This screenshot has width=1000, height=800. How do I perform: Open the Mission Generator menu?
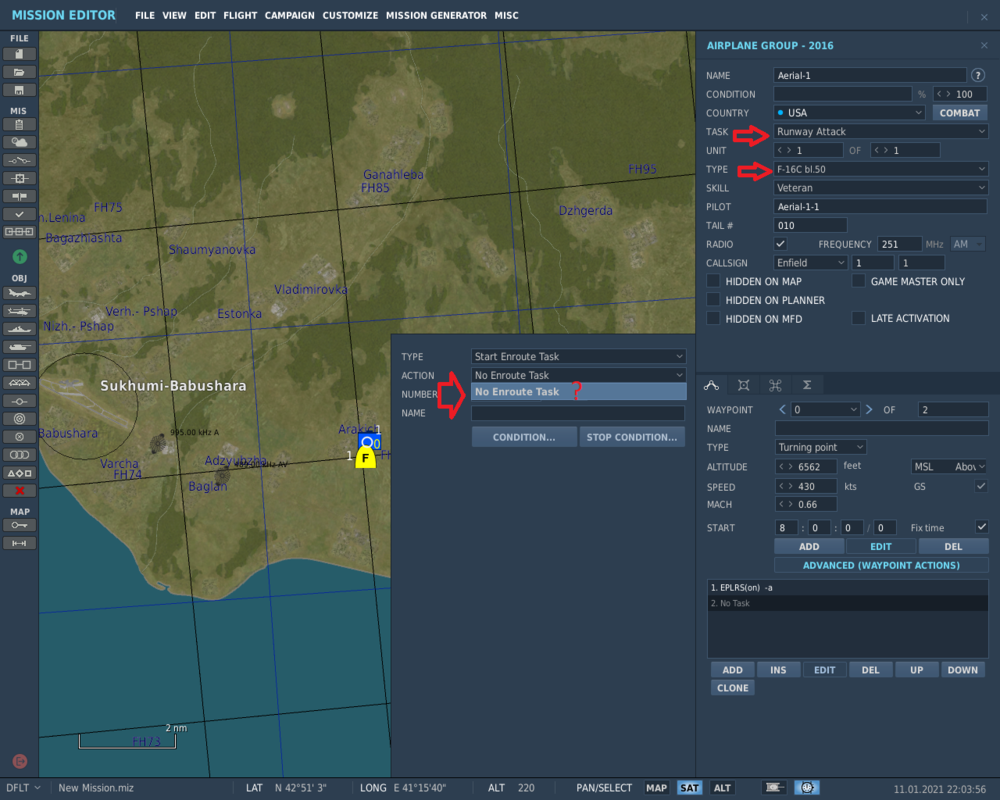[x=436, y=16]
